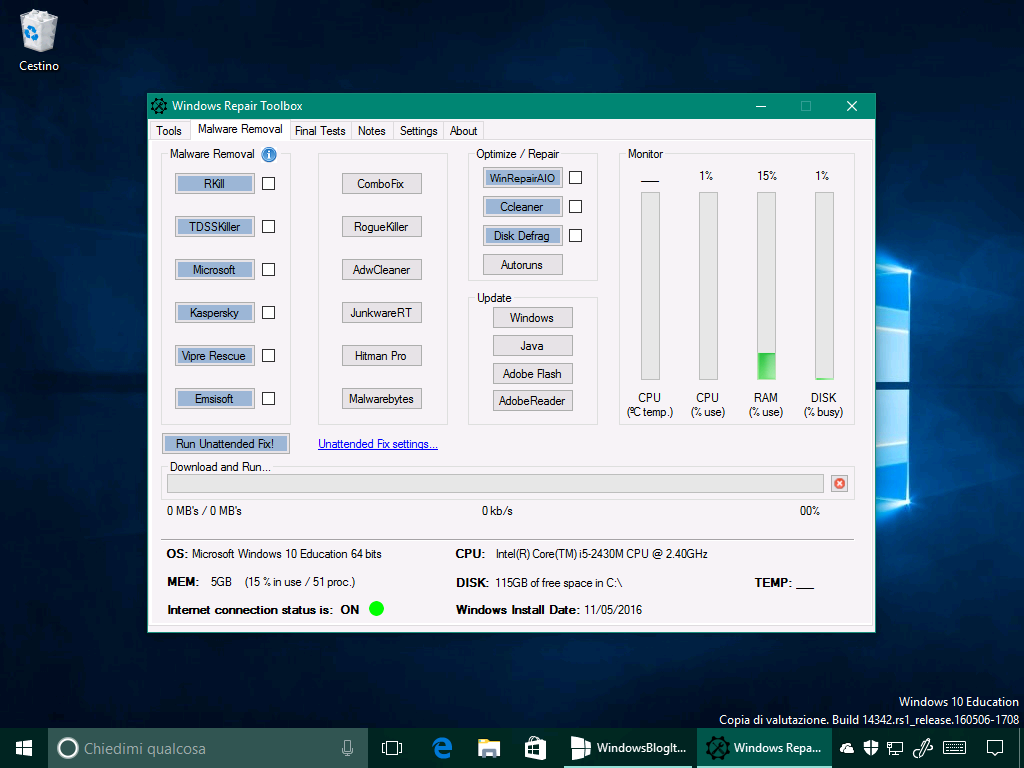Enable the Disk Defrag checkbox

(575, 236)
